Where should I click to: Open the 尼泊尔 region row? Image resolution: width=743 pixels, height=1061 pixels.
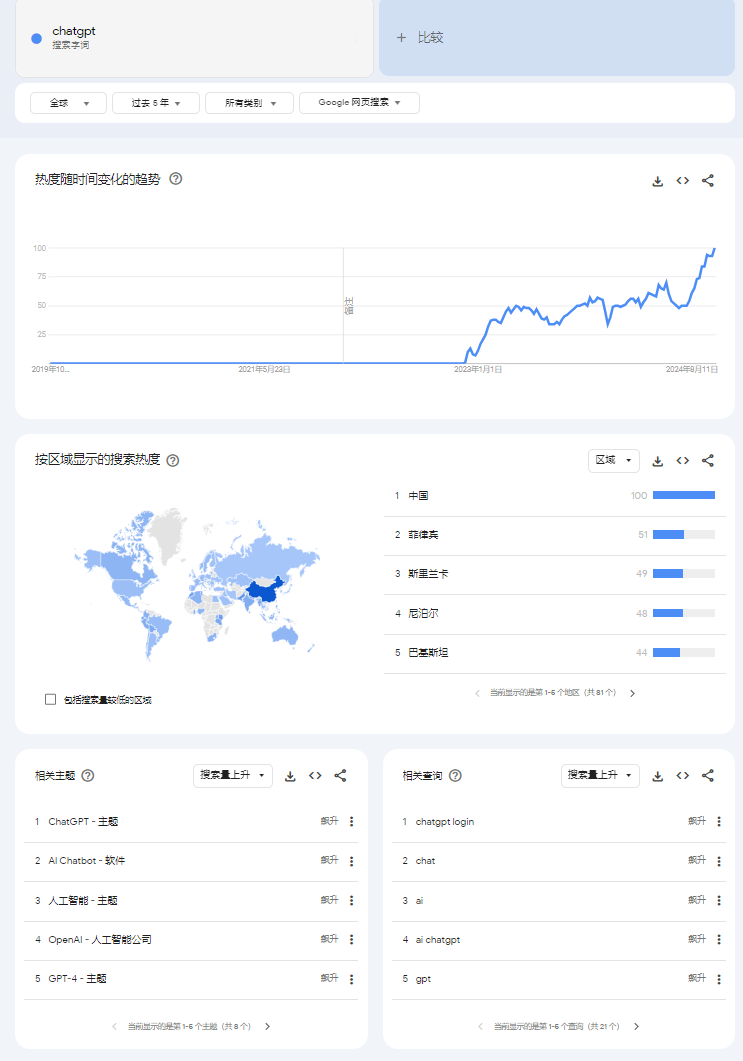pos(554,614)
